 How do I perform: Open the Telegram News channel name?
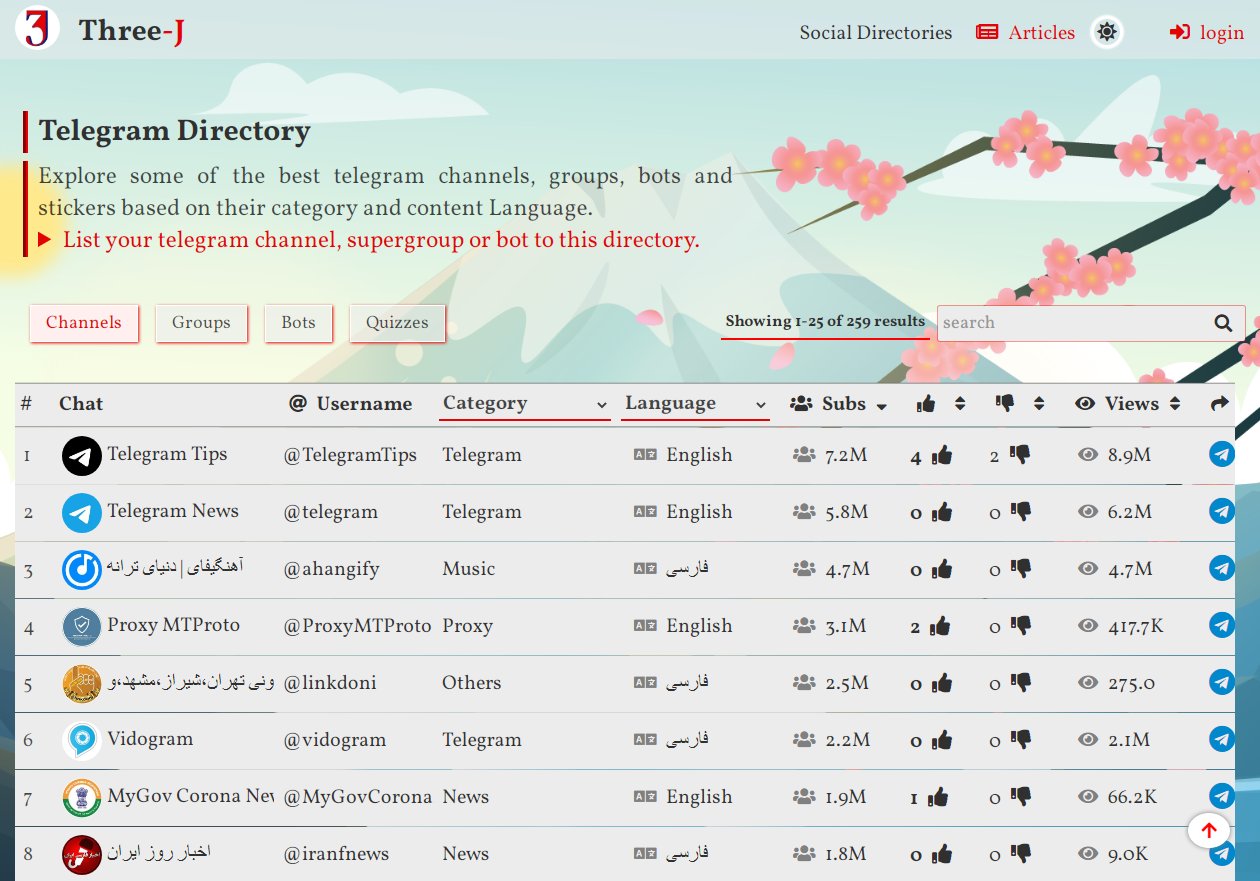tap(173, 511)
